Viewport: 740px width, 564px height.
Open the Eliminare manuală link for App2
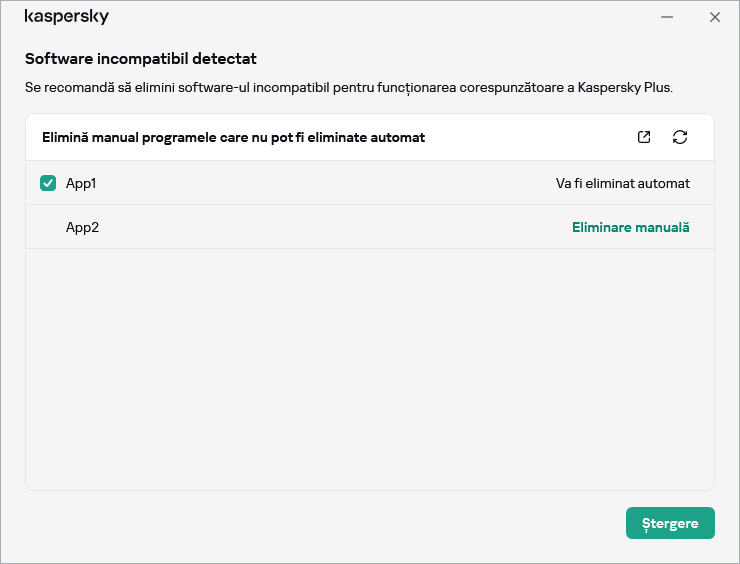coord(630,227)
